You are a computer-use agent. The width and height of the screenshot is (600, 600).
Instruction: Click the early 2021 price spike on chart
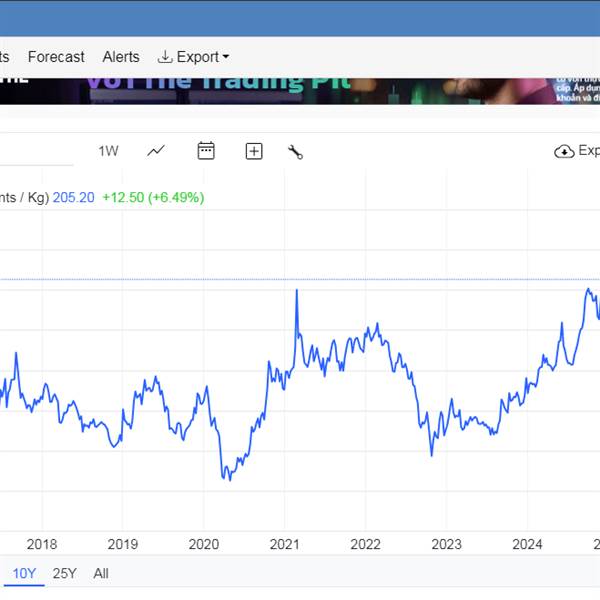297,291
